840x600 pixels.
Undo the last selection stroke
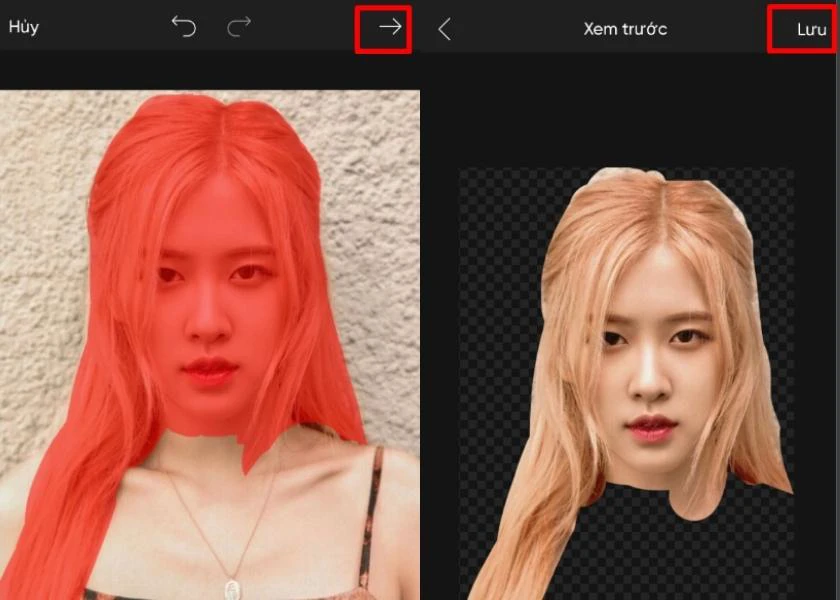184,26
